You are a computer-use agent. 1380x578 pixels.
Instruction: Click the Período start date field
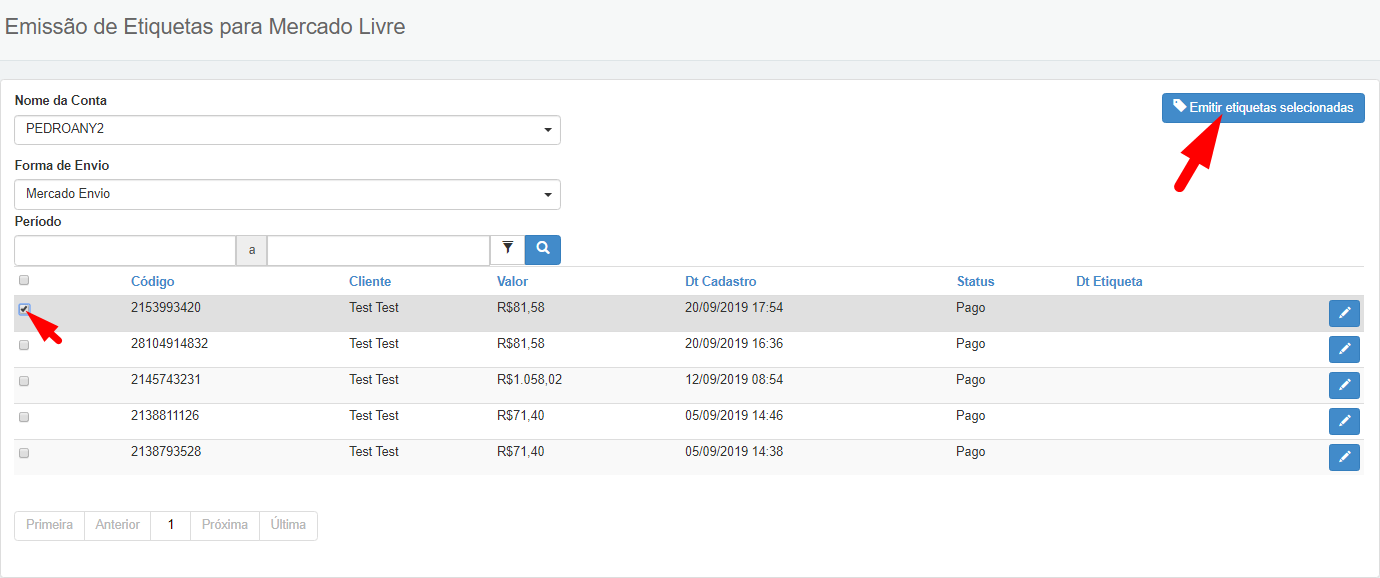pyautogui.click(x=125, y=250)
